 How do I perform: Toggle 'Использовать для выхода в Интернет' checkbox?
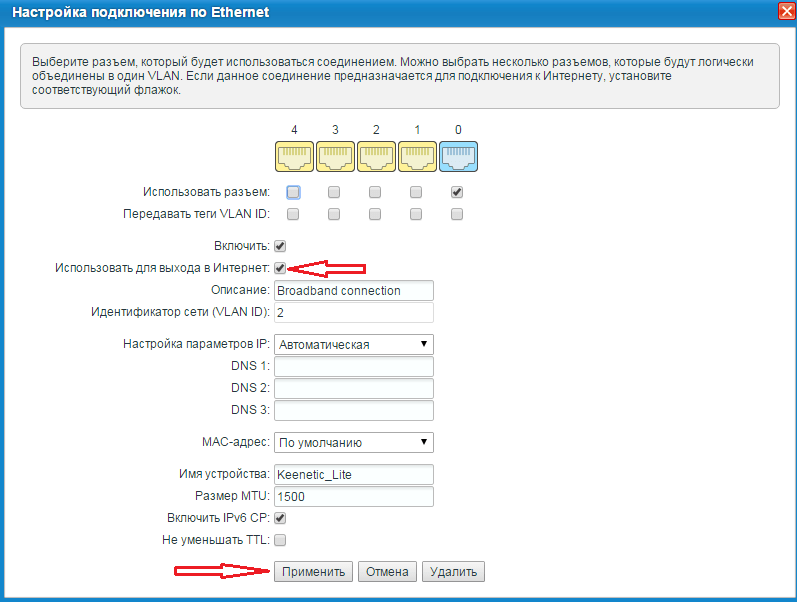point(280,268)
